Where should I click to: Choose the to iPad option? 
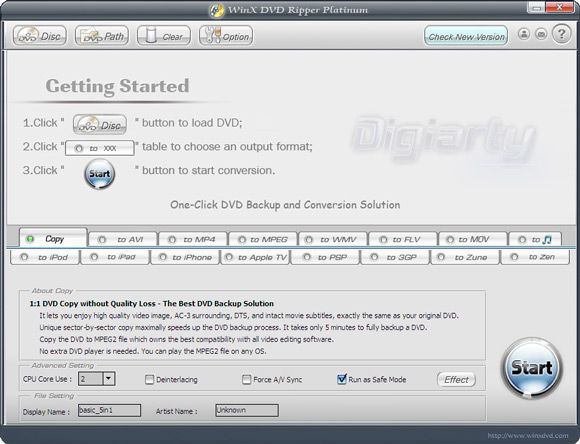tap(115, 257)
